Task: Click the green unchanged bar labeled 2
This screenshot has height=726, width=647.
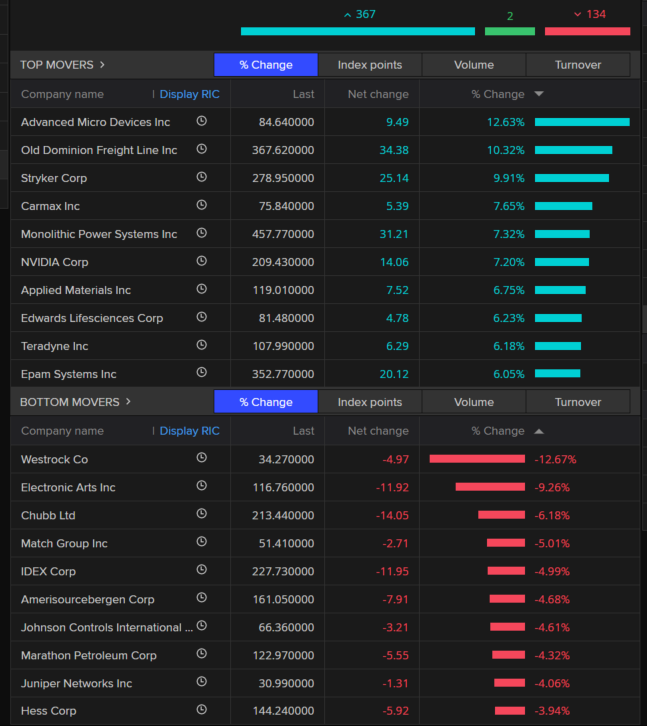Action: [x=509, y=31]
